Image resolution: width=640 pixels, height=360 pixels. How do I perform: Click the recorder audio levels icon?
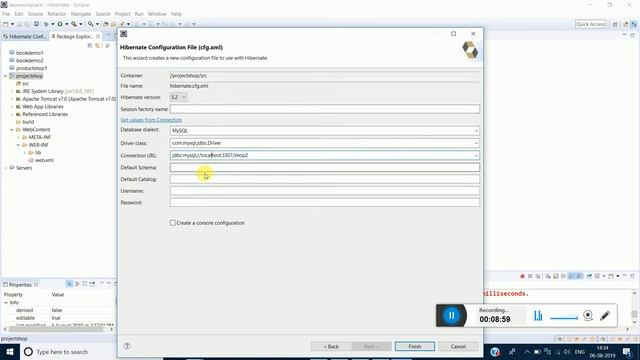538,315
